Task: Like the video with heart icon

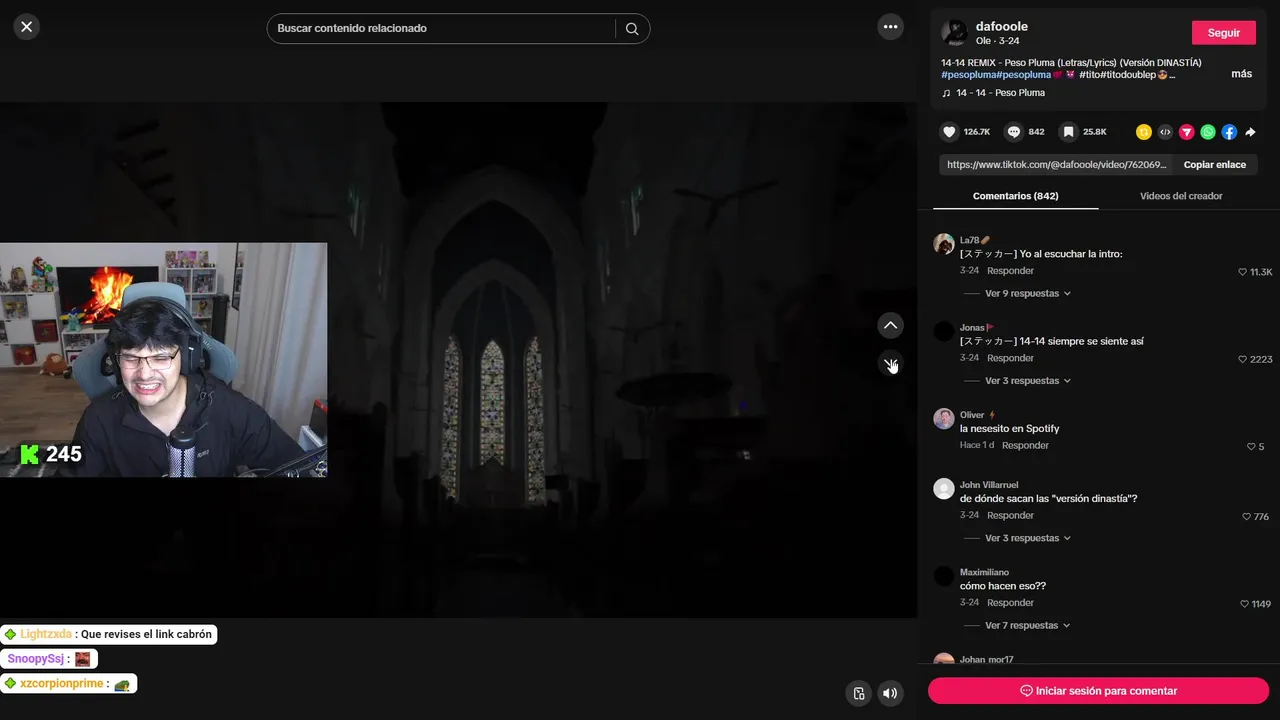Action: click(948, 132)
